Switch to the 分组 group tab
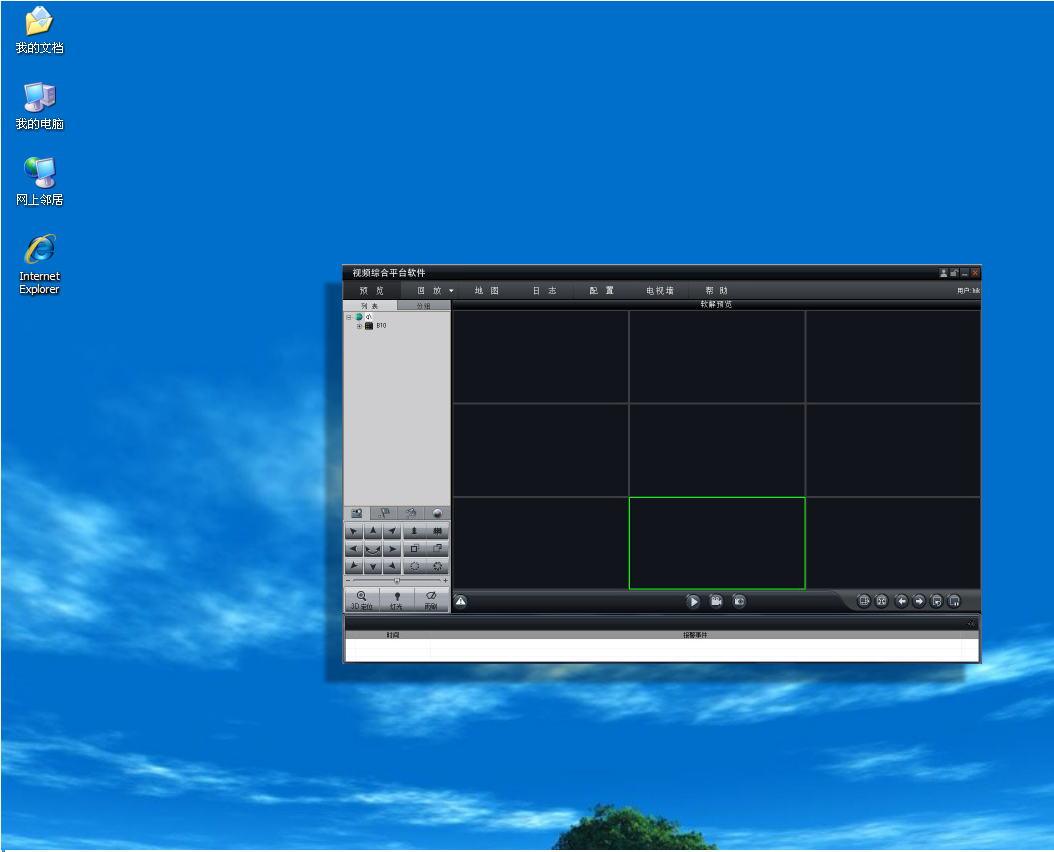The image size is (1054, 852). 423,305
